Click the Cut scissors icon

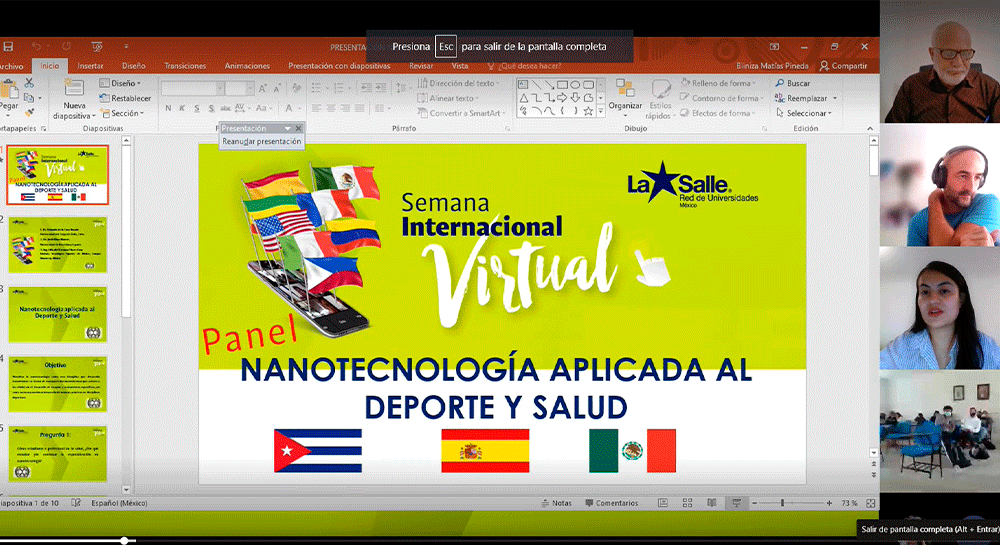tap(29, 84)
